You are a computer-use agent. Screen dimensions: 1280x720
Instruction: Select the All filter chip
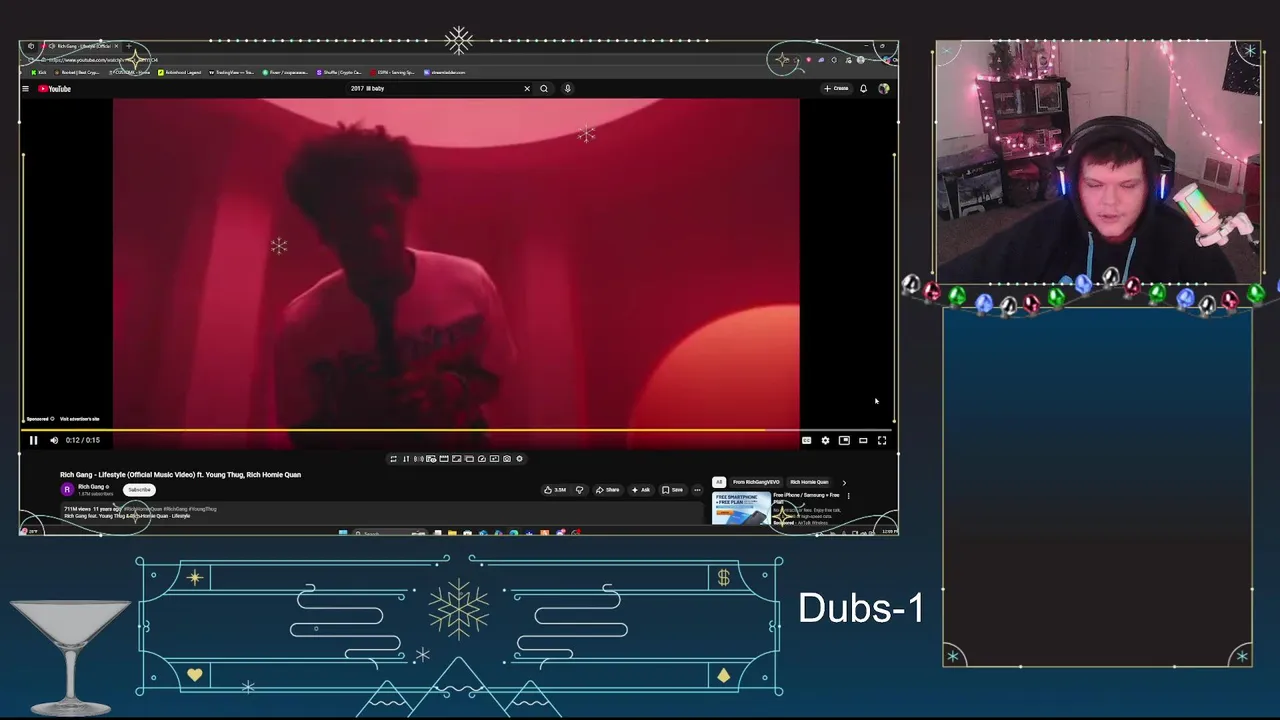click(x=718, y=482)
